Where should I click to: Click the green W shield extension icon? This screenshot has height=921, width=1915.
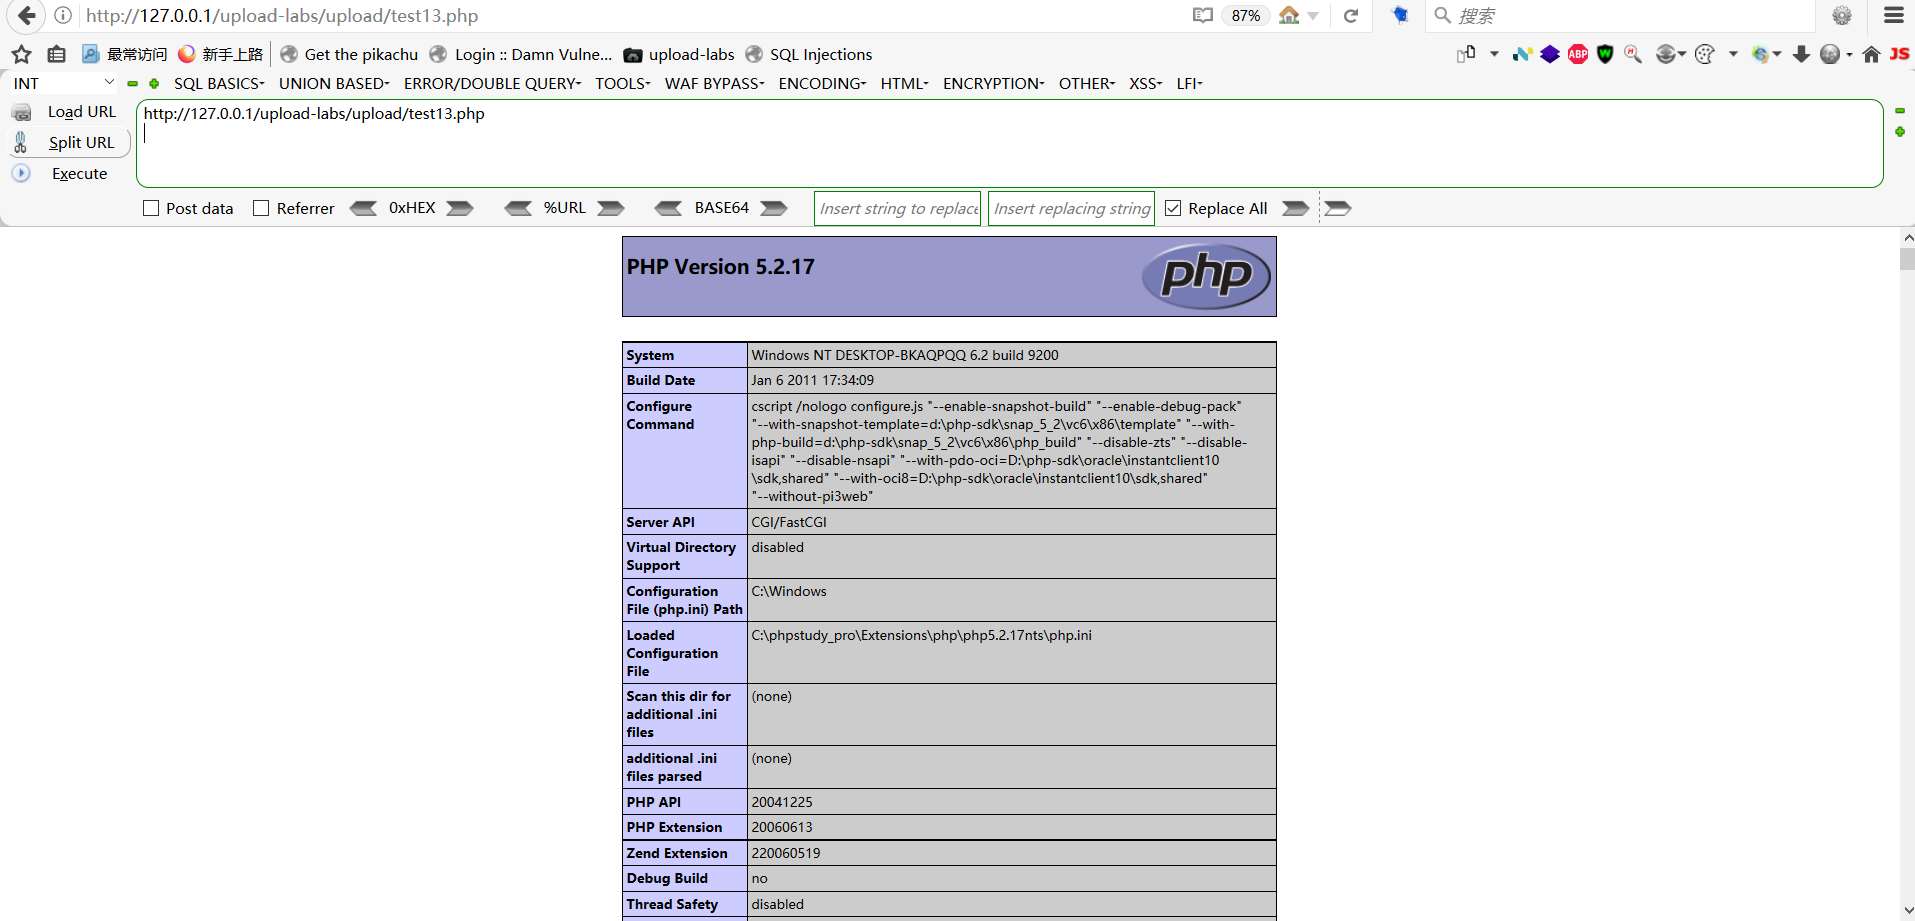(1605, 54)
